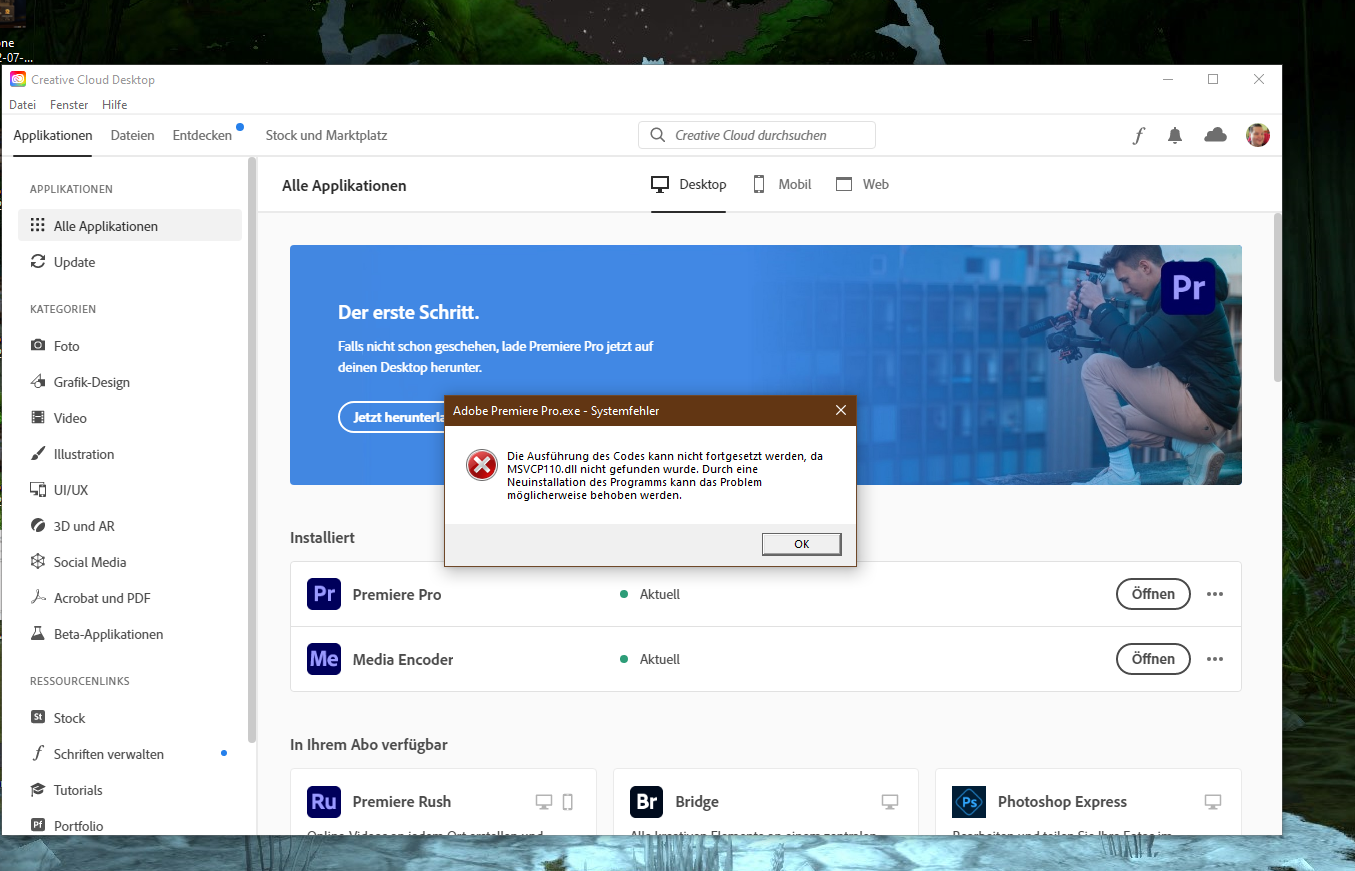1355x871 pixels.
Task: Go to the Entdecken tab
Action: (202, 135)
